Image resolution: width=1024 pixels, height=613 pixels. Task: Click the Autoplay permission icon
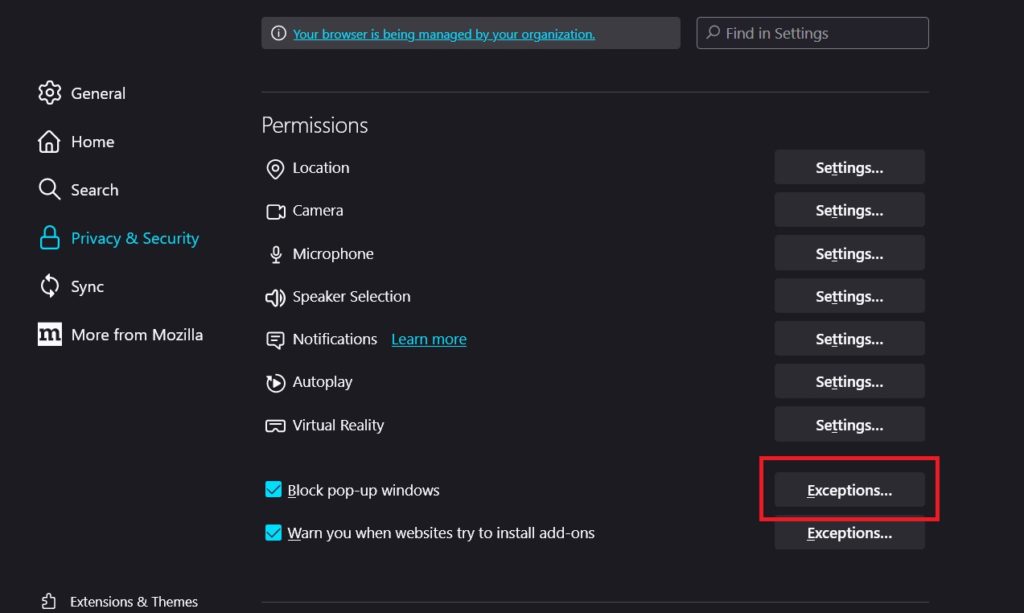click(275, 383)
